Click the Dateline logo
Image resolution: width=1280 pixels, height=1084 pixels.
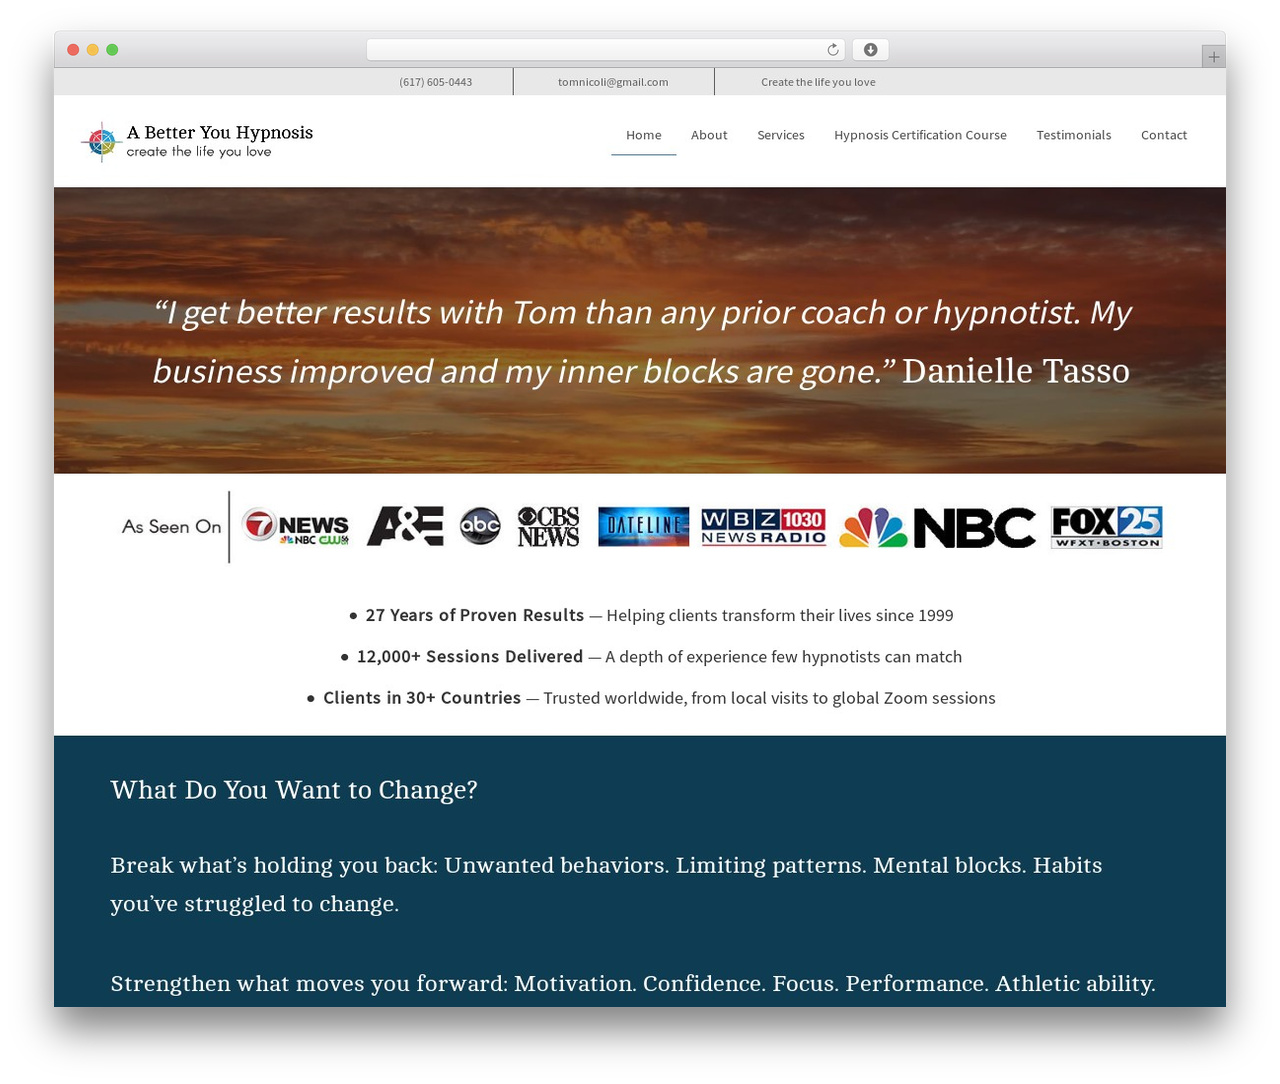pos(643,526)
